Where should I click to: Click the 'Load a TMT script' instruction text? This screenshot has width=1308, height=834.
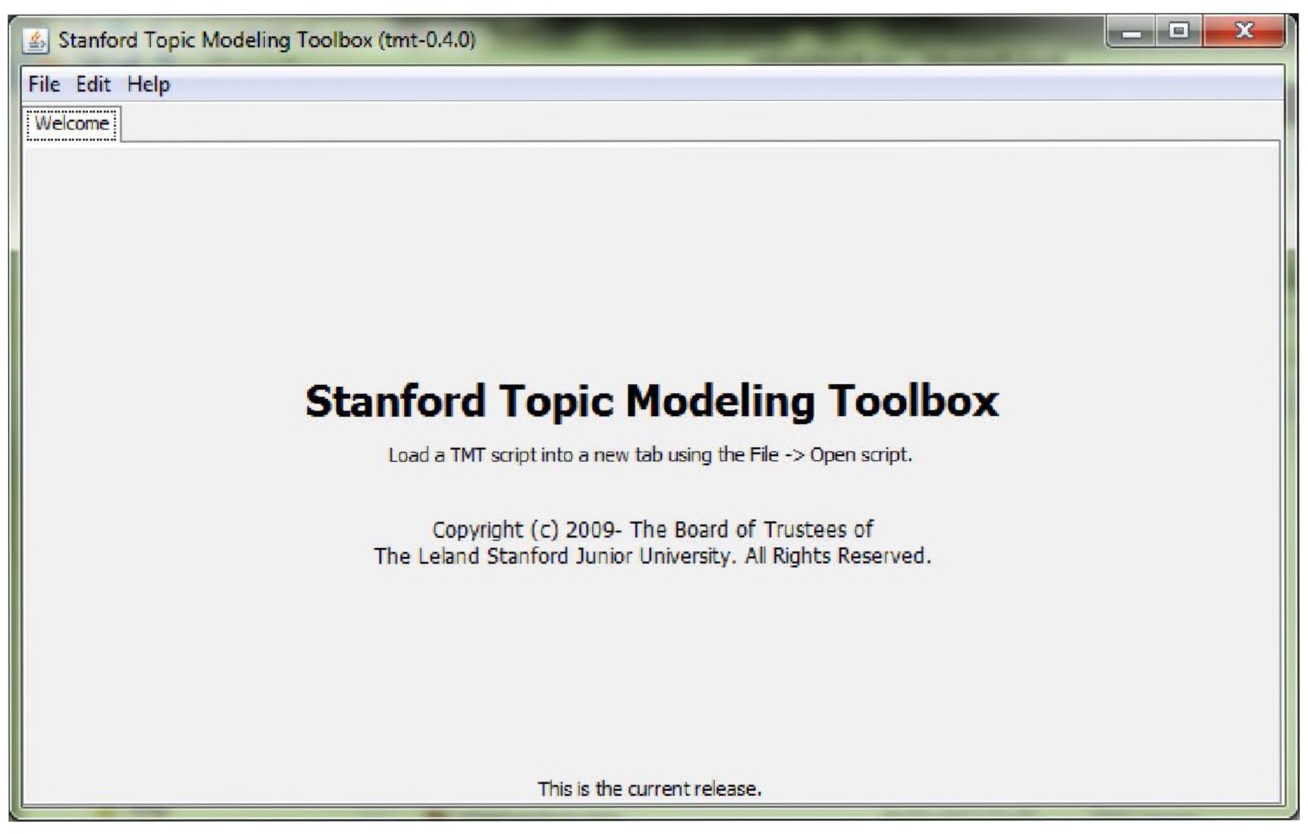[651, 455]
